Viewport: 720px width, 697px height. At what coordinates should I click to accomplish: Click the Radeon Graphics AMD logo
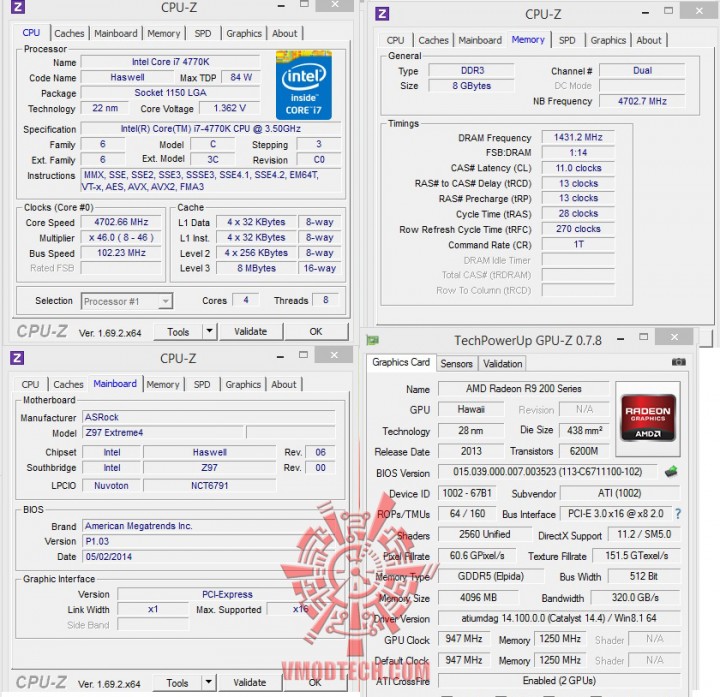coord(648,418)
